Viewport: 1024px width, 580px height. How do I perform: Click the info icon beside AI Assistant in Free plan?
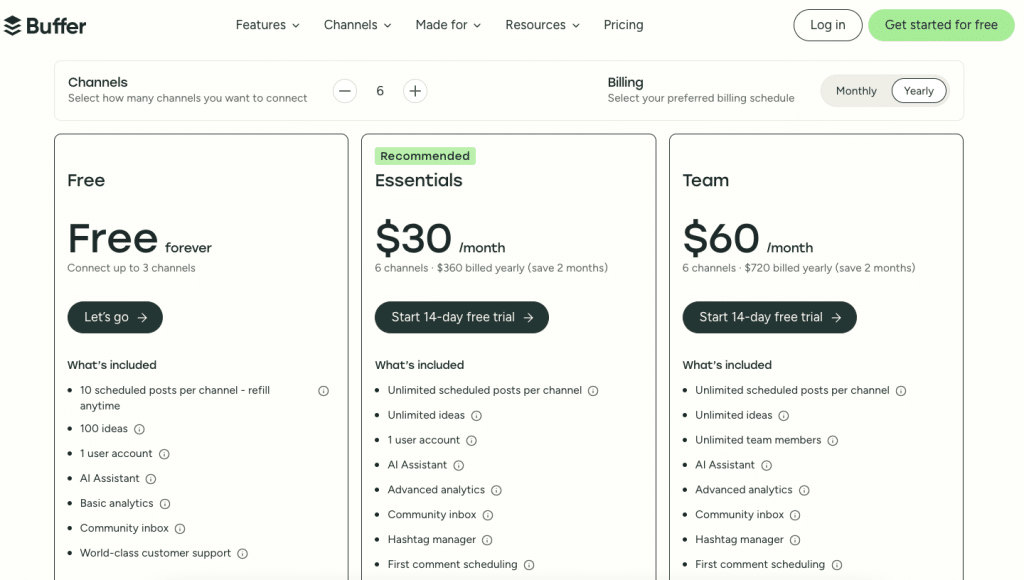coord(150,478)
